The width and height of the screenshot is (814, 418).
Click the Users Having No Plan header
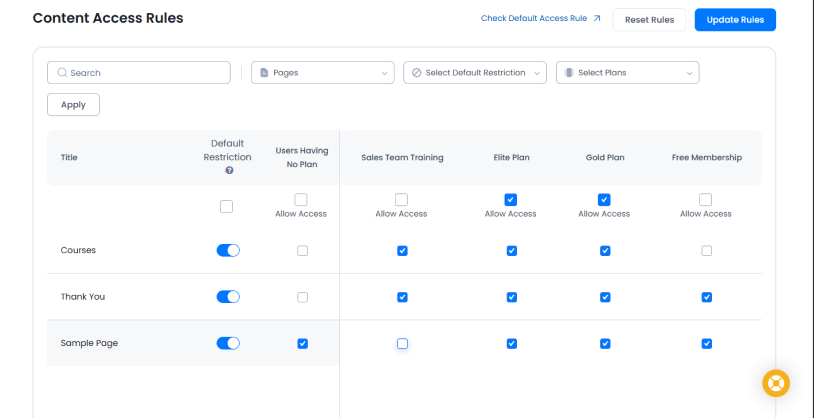coord(302,157)
